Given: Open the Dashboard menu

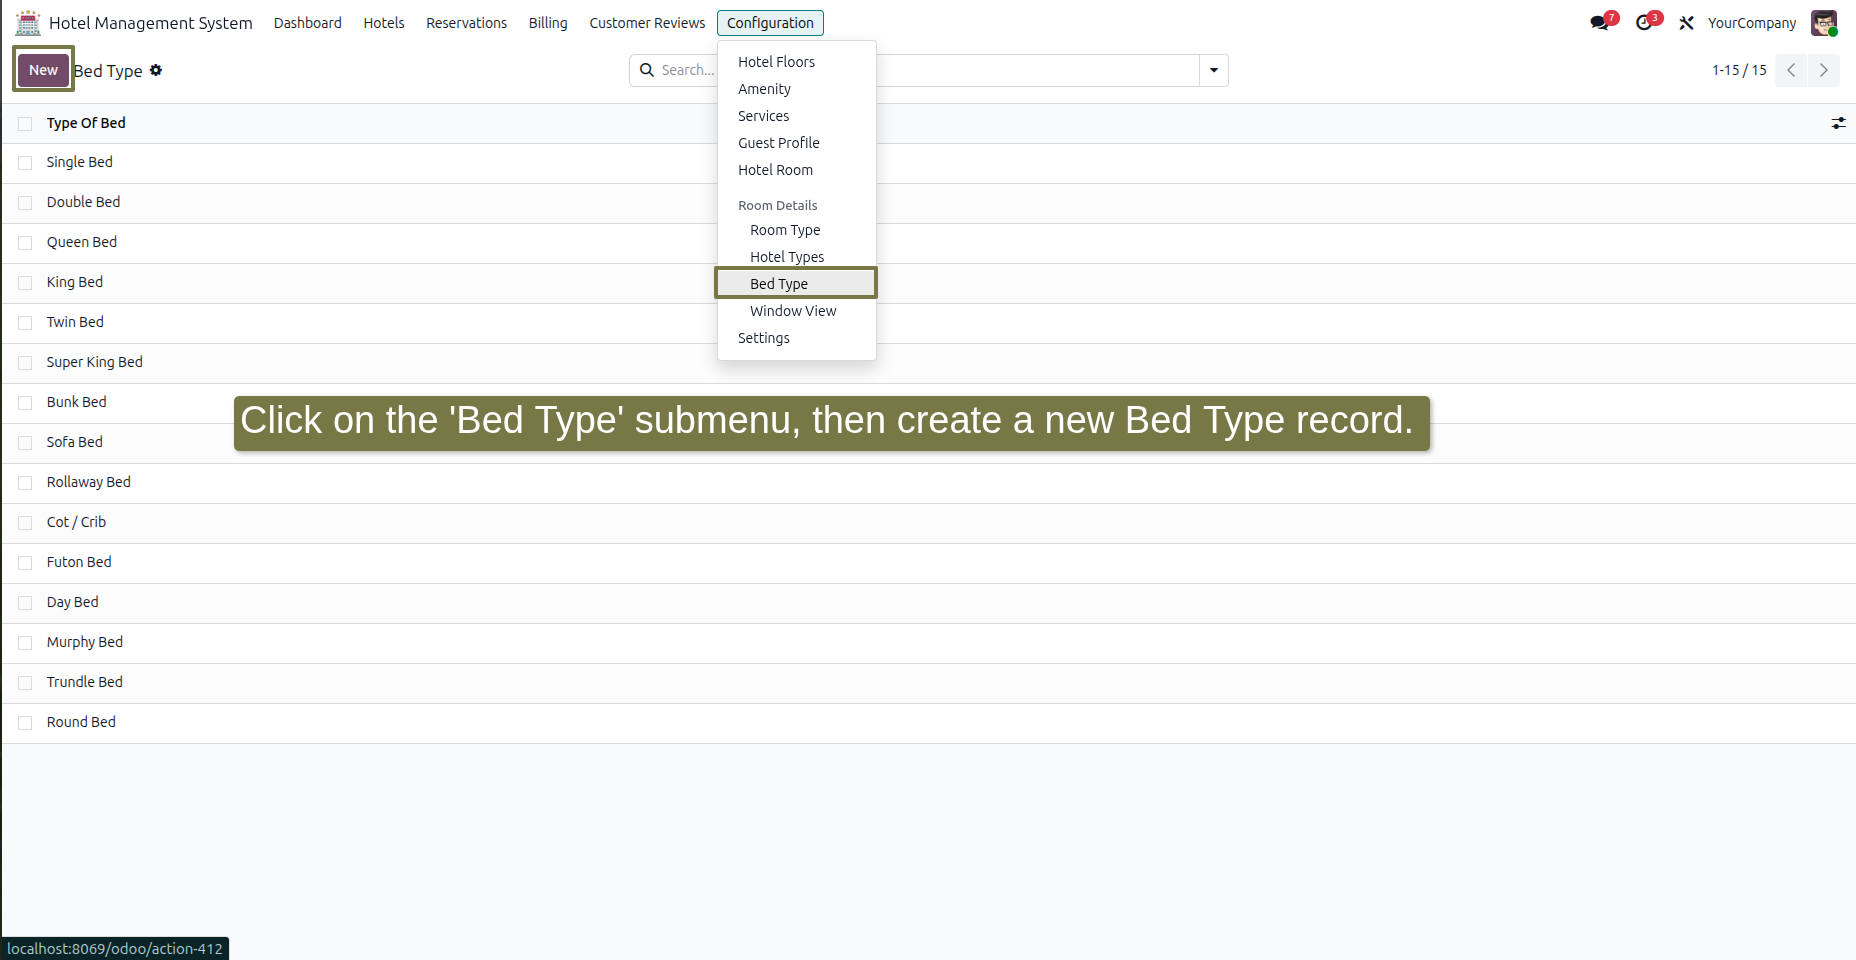Looking at the screenshot, I should coord(308,23).
